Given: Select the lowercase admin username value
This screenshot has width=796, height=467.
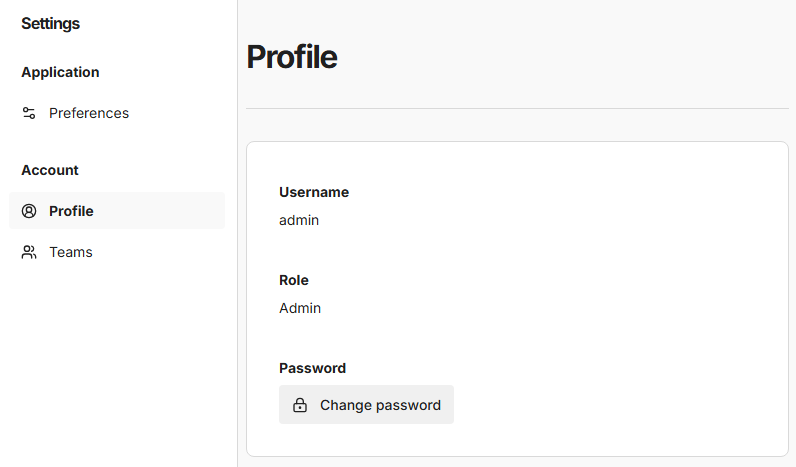Looking at the screenshot, I should (299, 220).
